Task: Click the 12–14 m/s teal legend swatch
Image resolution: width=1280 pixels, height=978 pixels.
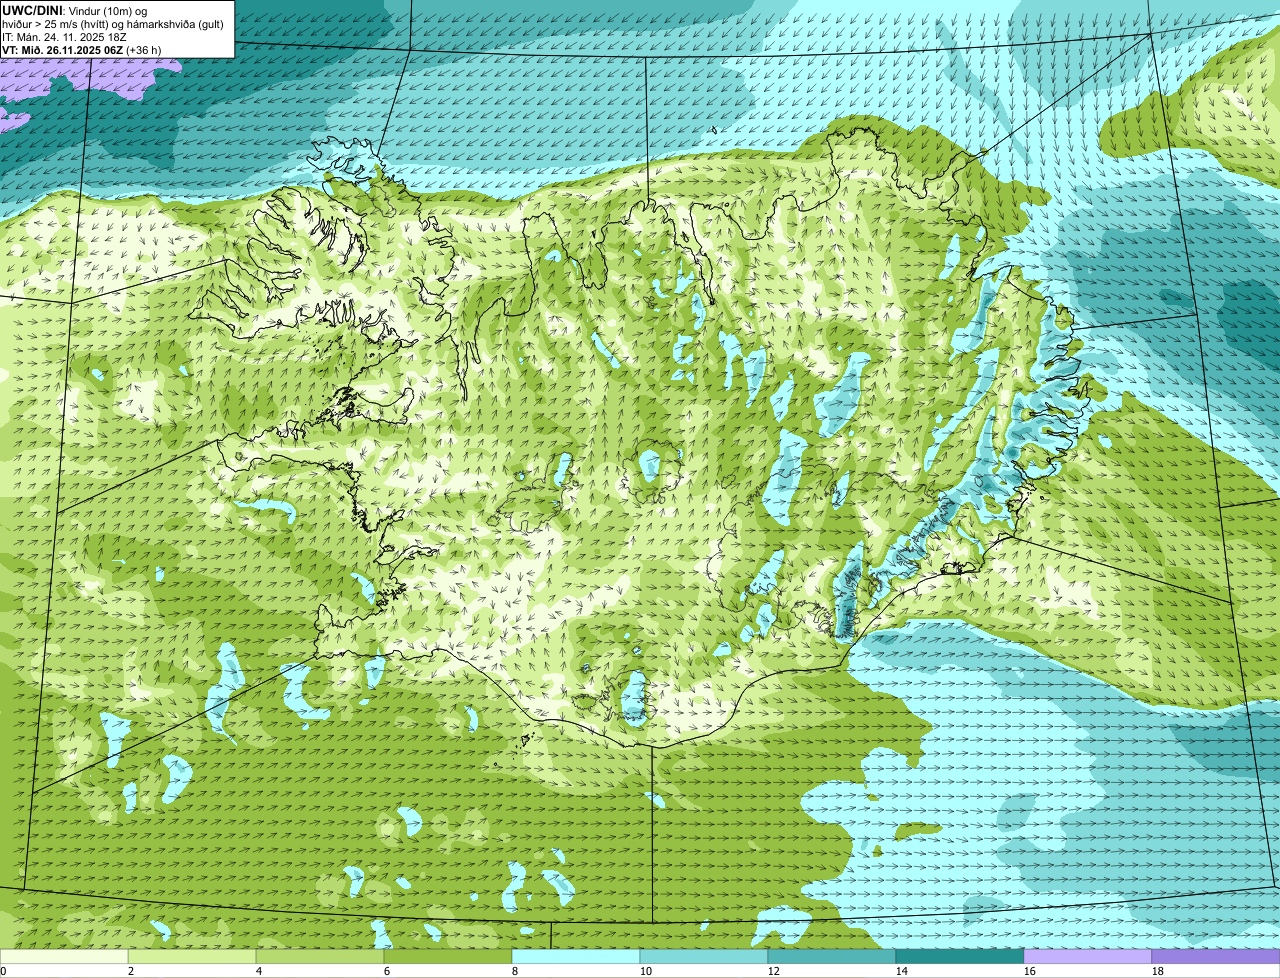Action: (832, 957)
